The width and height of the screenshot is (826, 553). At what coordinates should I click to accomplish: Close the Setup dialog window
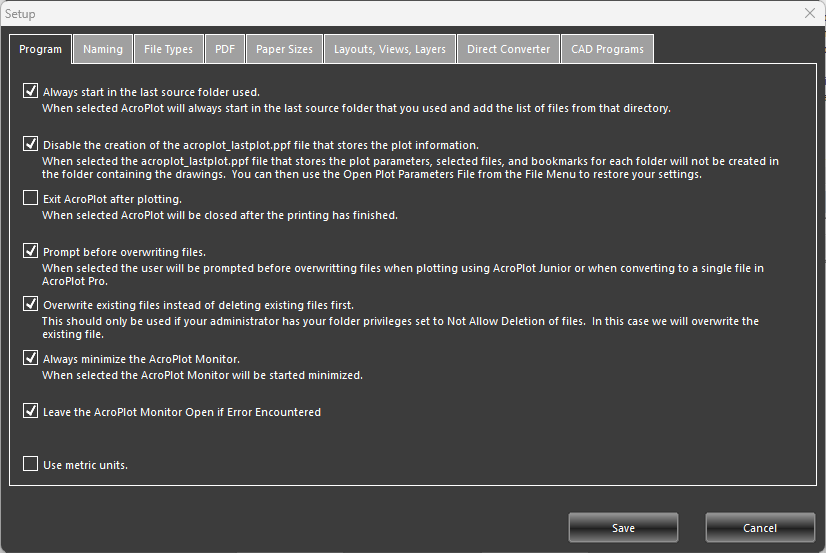pos(810,13)
